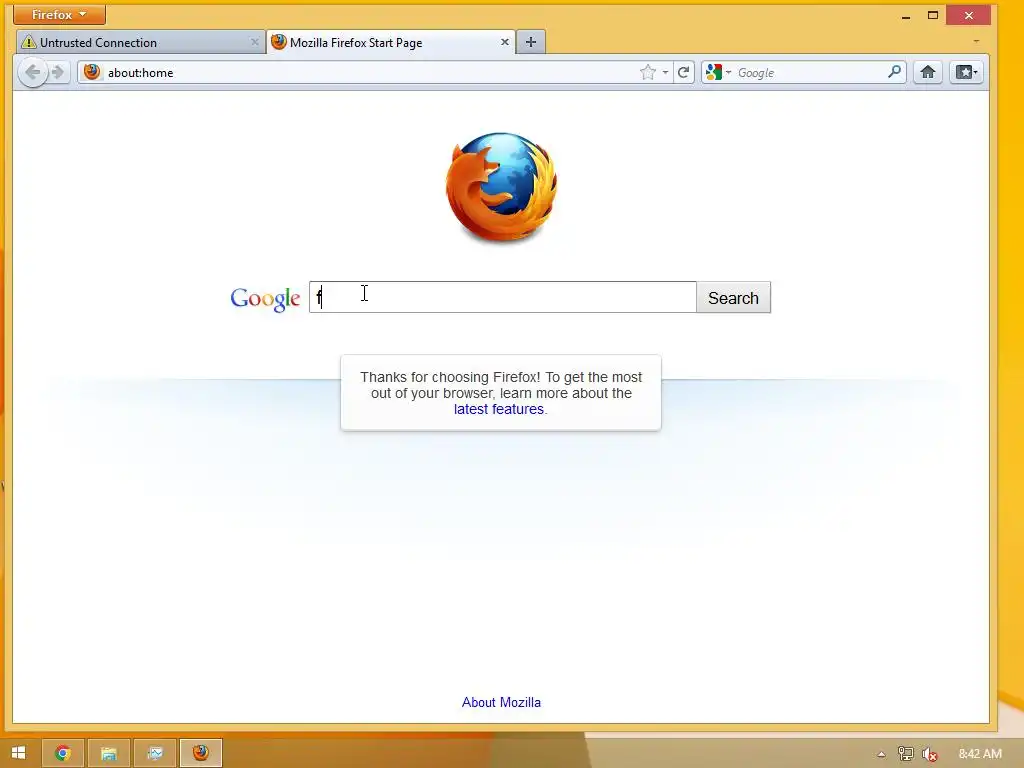Open the list all tabs arrow
Screen dimensions: 1024x768
[x=976, y=42]
